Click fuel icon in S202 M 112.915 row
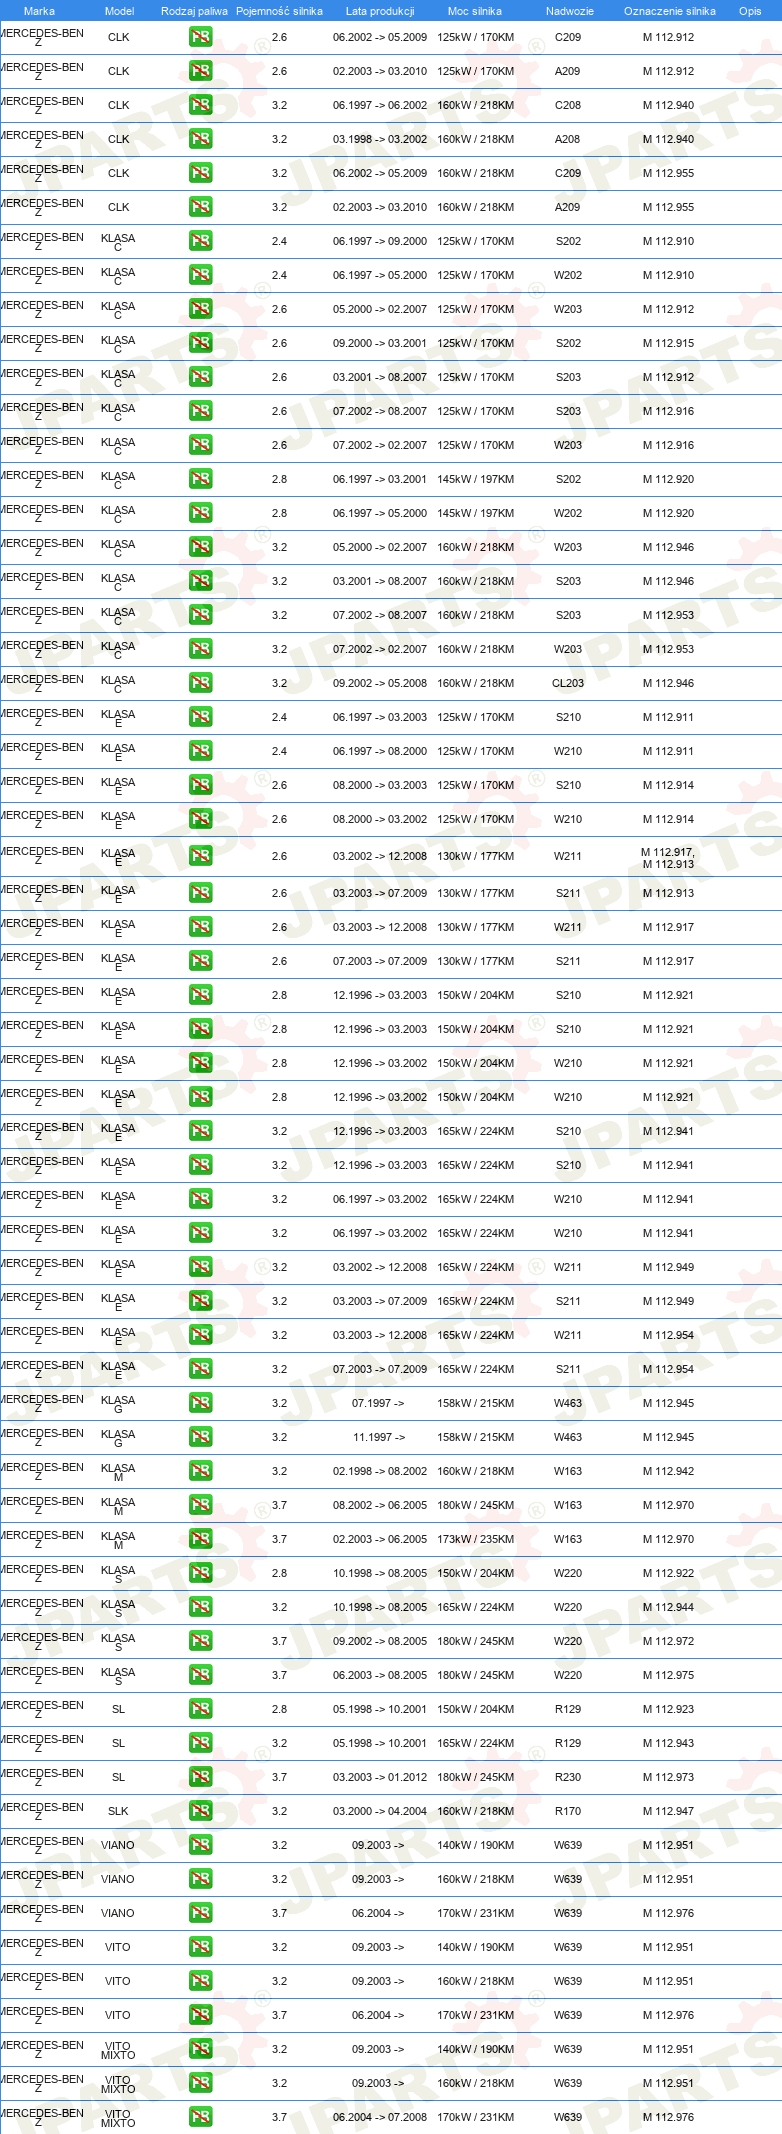782x2134 pixels. point(200,343)
